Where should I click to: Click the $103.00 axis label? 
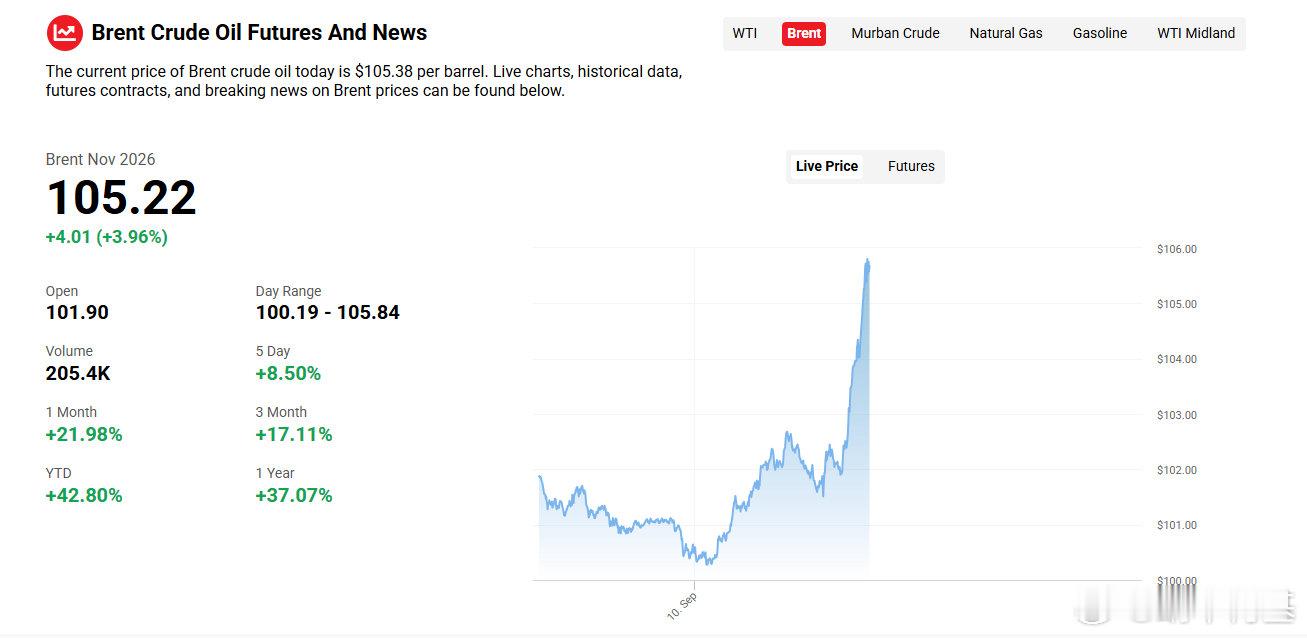click(1176, 415)
